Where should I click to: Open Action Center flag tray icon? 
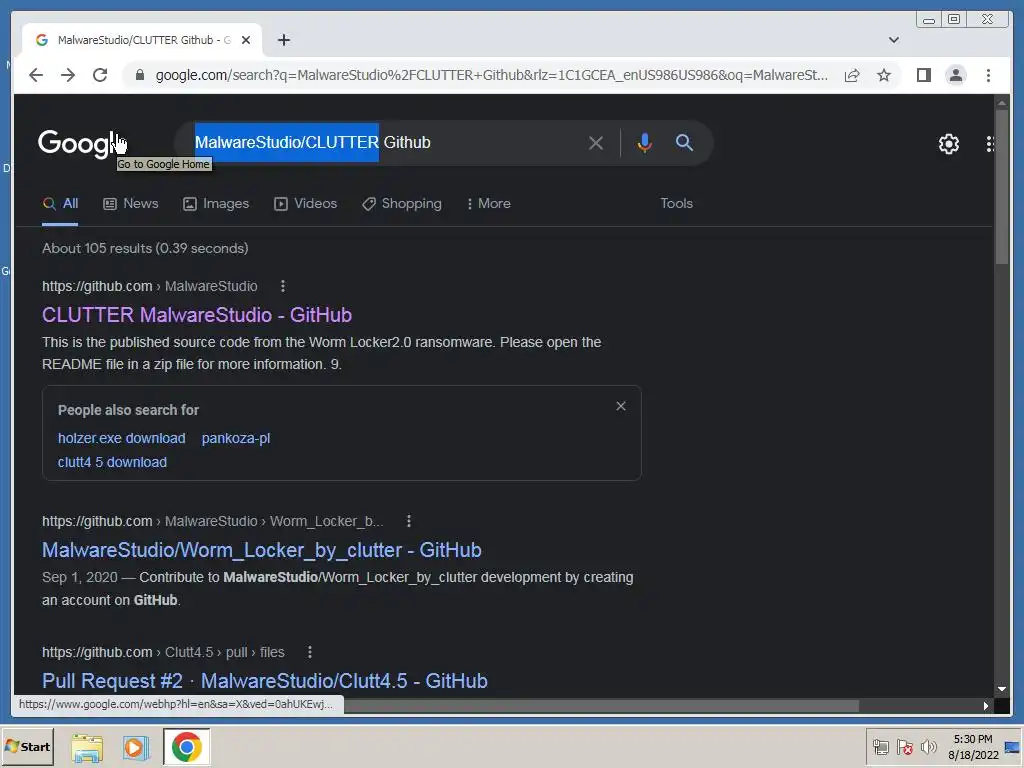tap(904, 747)
